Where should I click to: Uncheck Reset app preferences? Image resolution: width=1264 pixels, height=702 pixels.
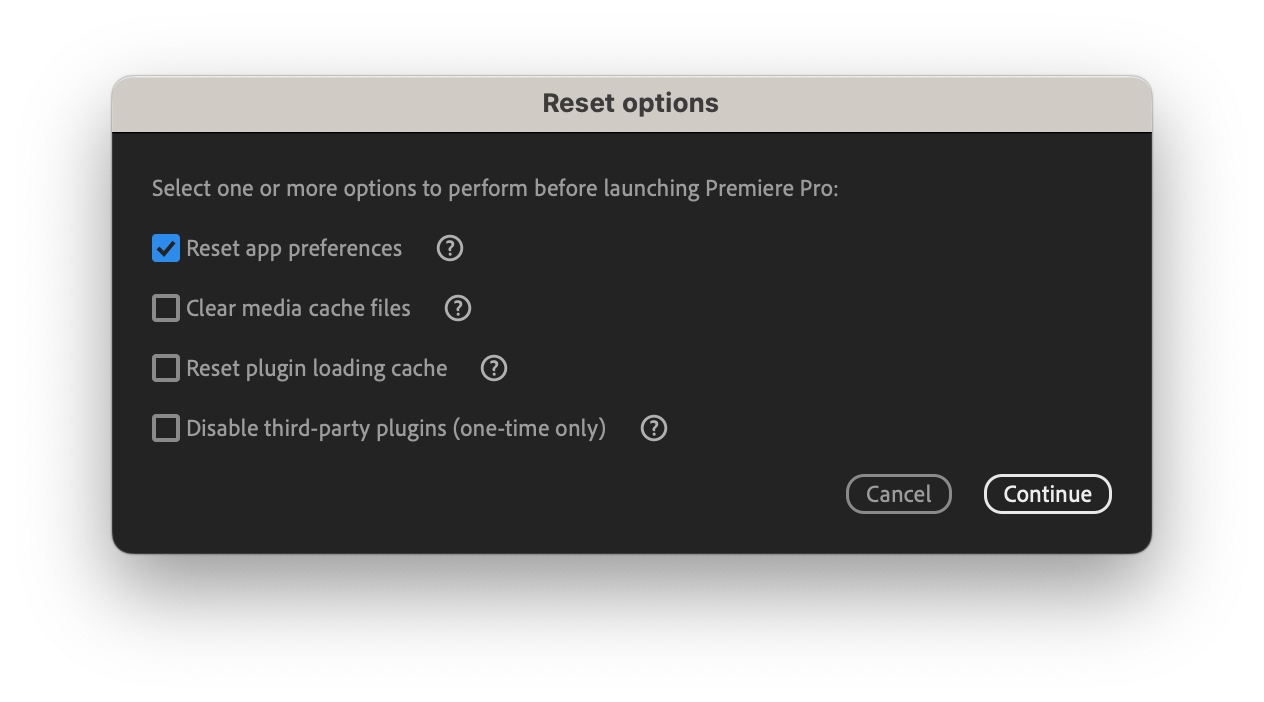point(165,248)
